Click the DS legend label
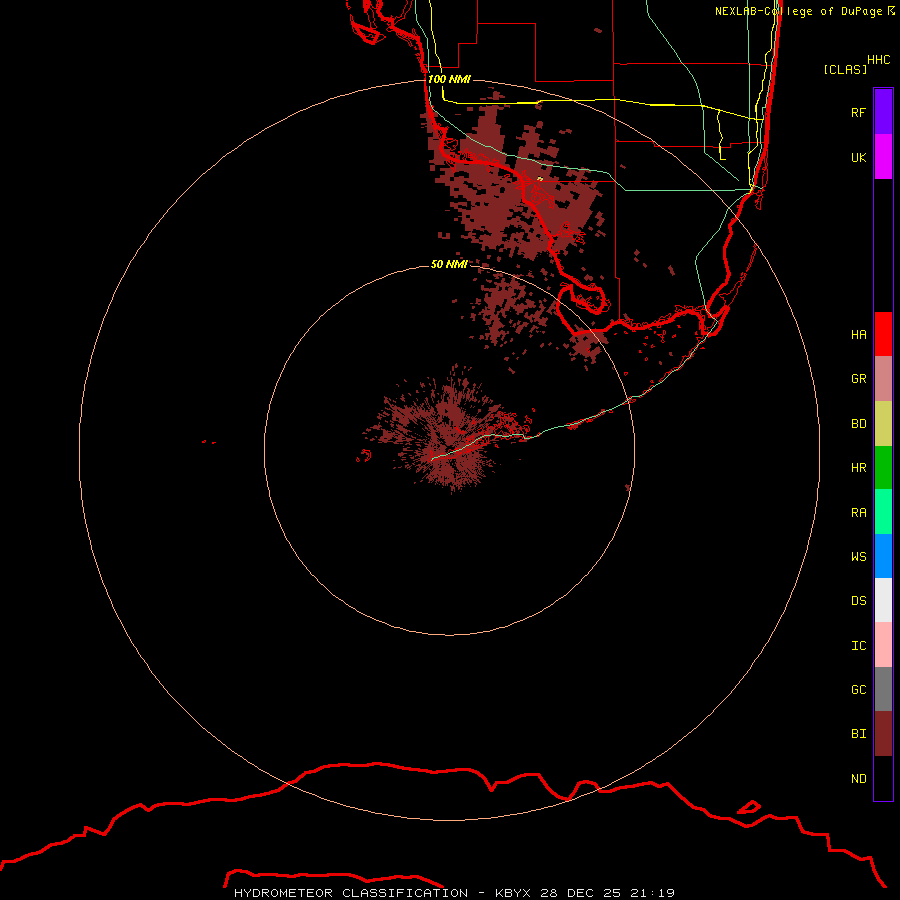This screenshot has height=900, width=900. pyautogui.click(x=858, y=600)
